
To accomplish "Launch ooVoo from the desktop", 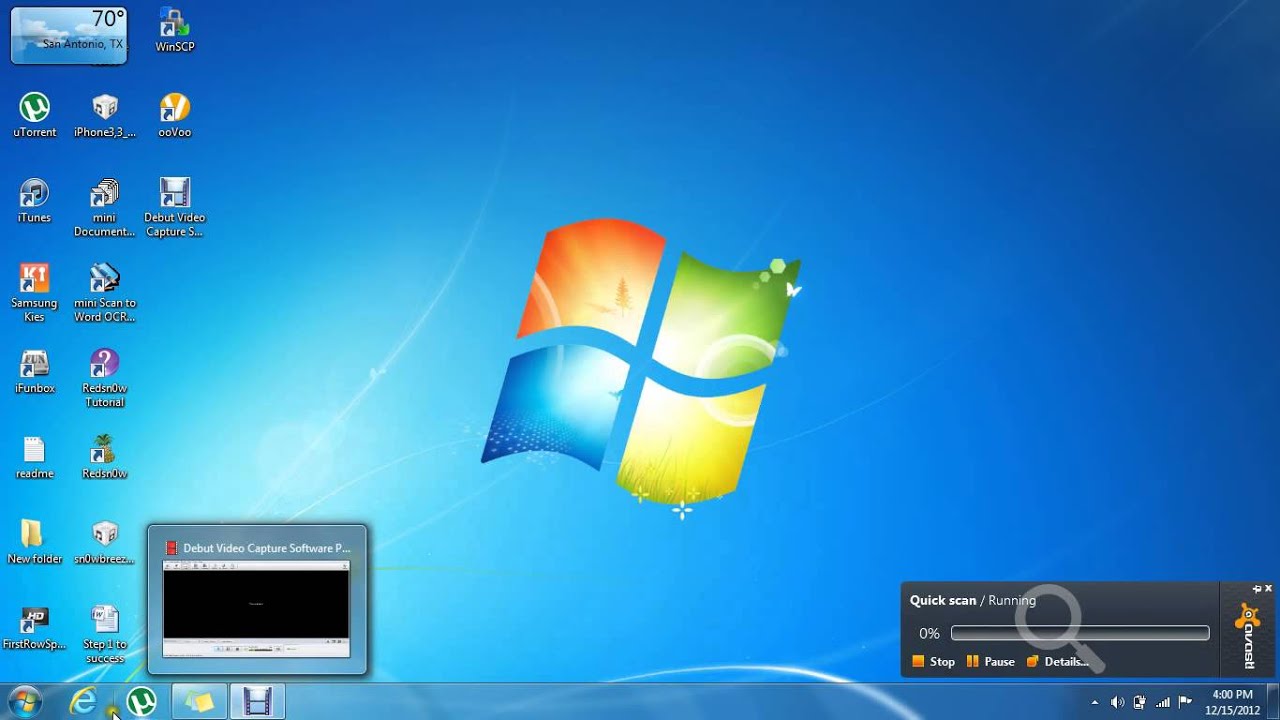I will (x=174, y=115).
